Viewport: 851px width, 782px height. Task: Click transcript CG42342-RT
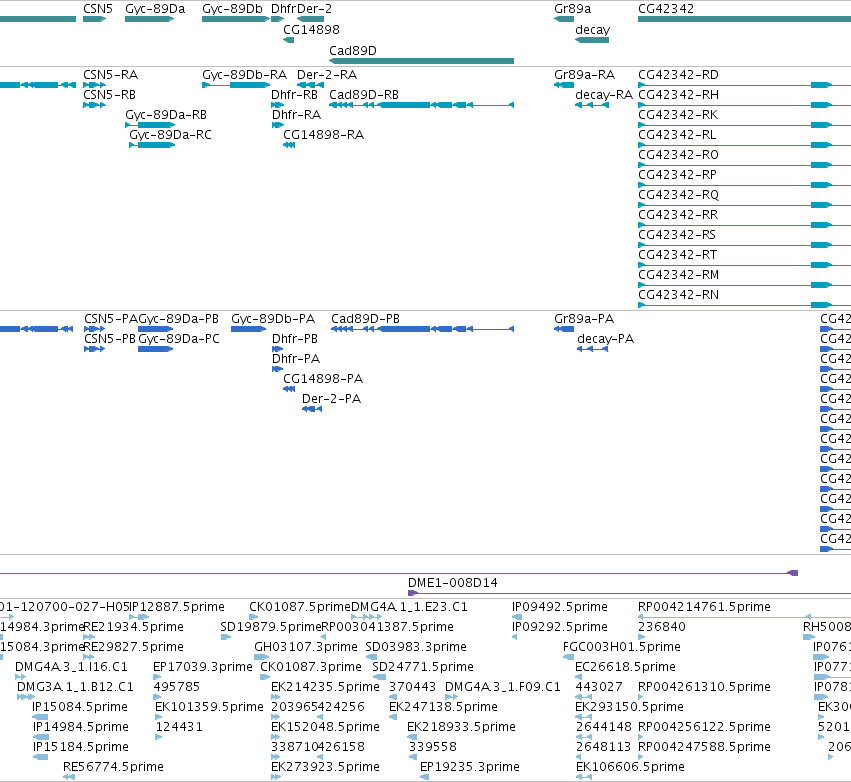pyautogui.click(x=678, y=256)
